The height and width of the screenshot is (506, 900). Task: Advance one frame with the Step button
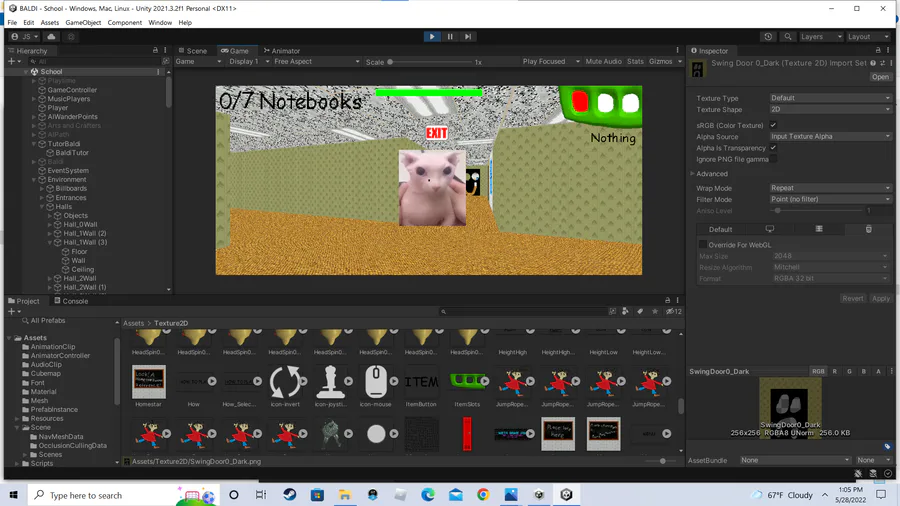pos(468,37)
